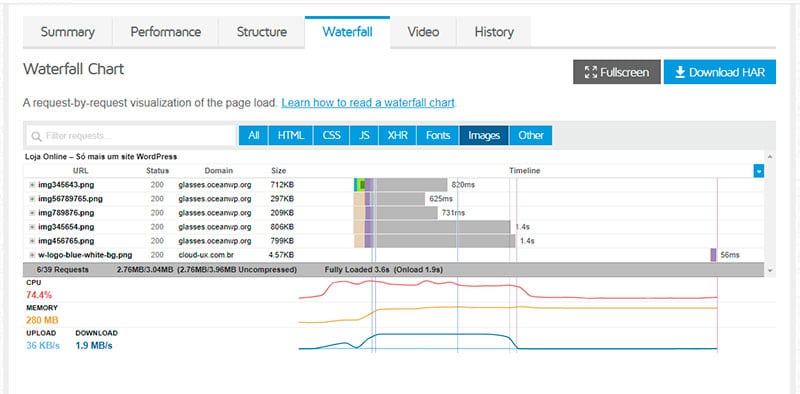
Task: Filter requests by XHR
Action: point(397,136)
